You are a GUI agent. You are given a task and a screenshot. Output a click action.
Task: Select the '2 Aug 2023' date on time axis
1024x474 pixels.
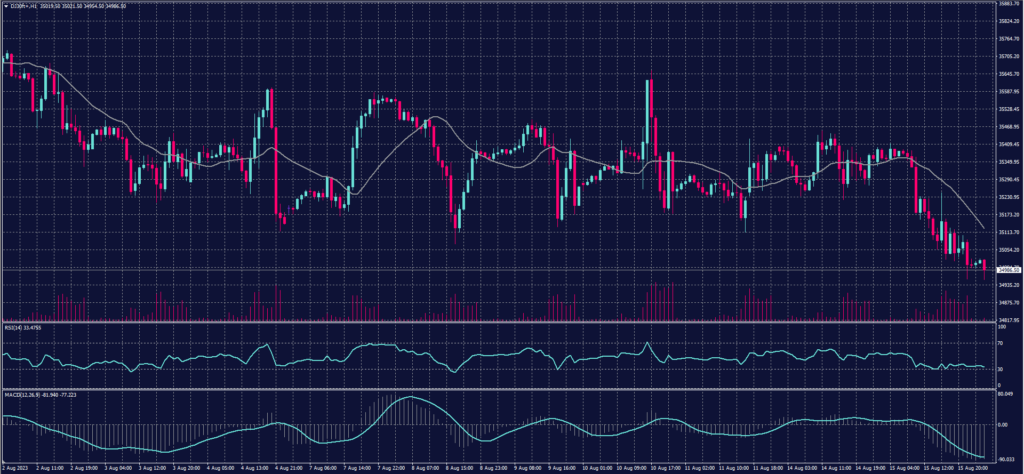coord(14,467)
